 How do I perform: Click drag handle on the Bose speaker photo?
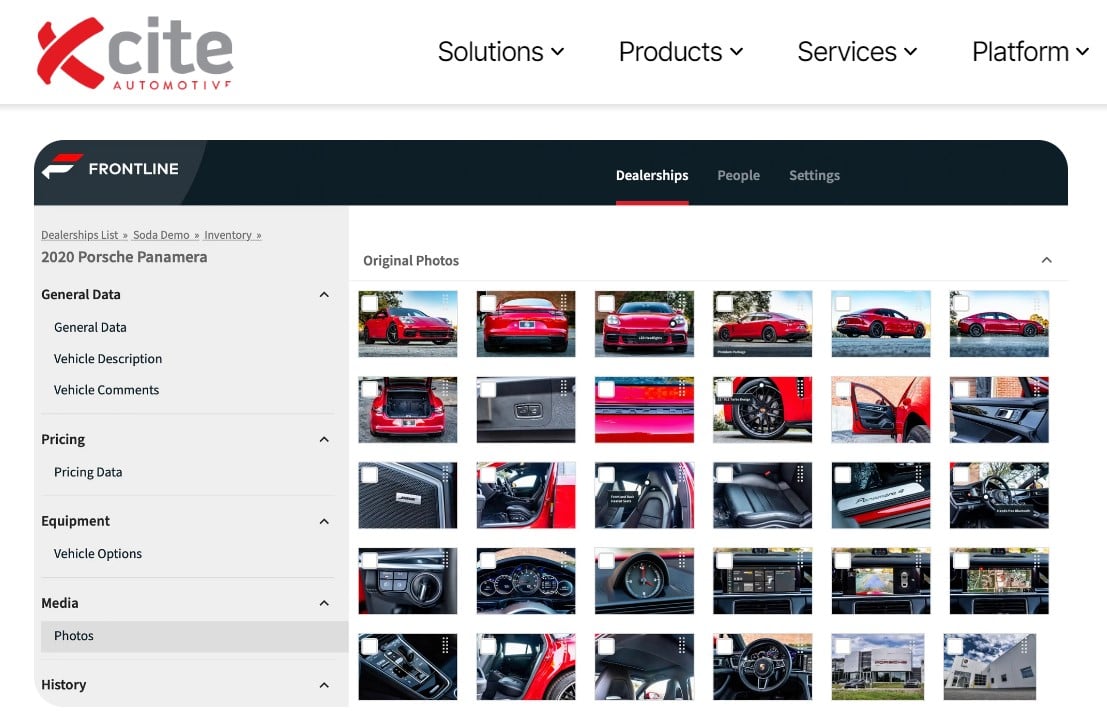[446, 474]
